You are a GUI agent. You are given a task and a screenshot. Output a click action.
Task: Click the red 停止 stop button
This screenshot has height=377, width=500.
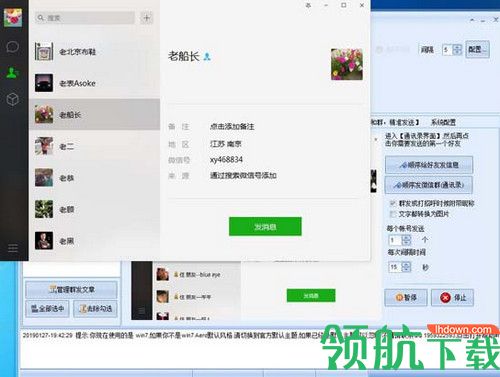(453, 297)
